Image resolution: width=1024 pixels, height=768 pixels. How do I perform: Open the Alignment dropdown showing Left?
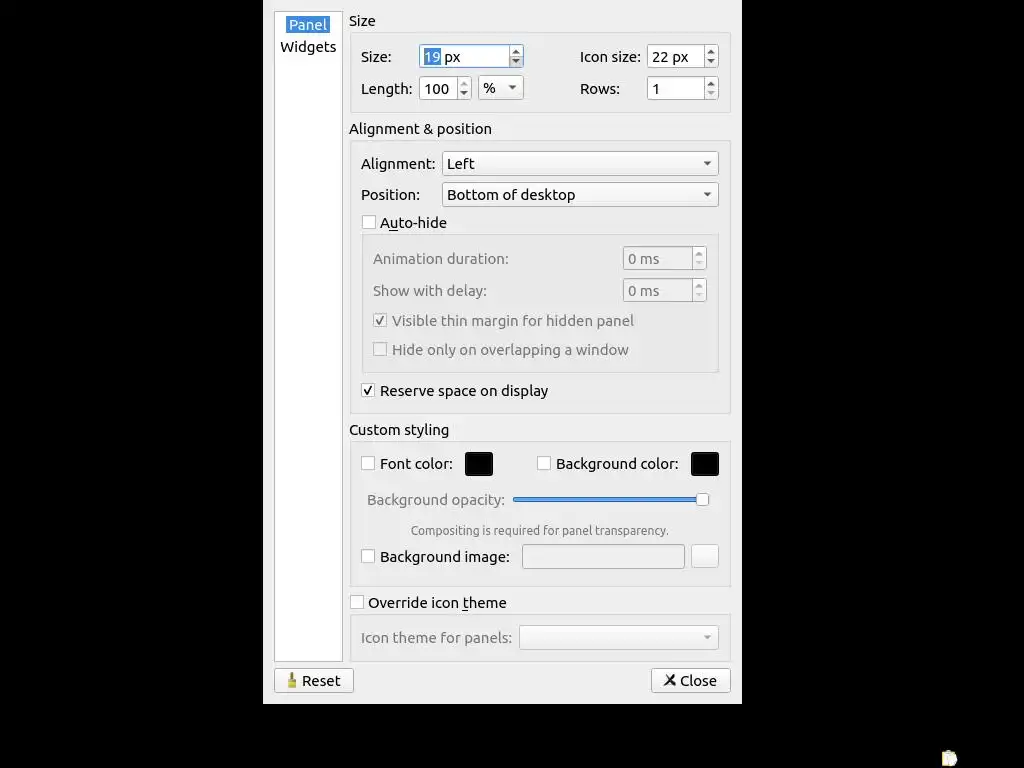point(580,164)
